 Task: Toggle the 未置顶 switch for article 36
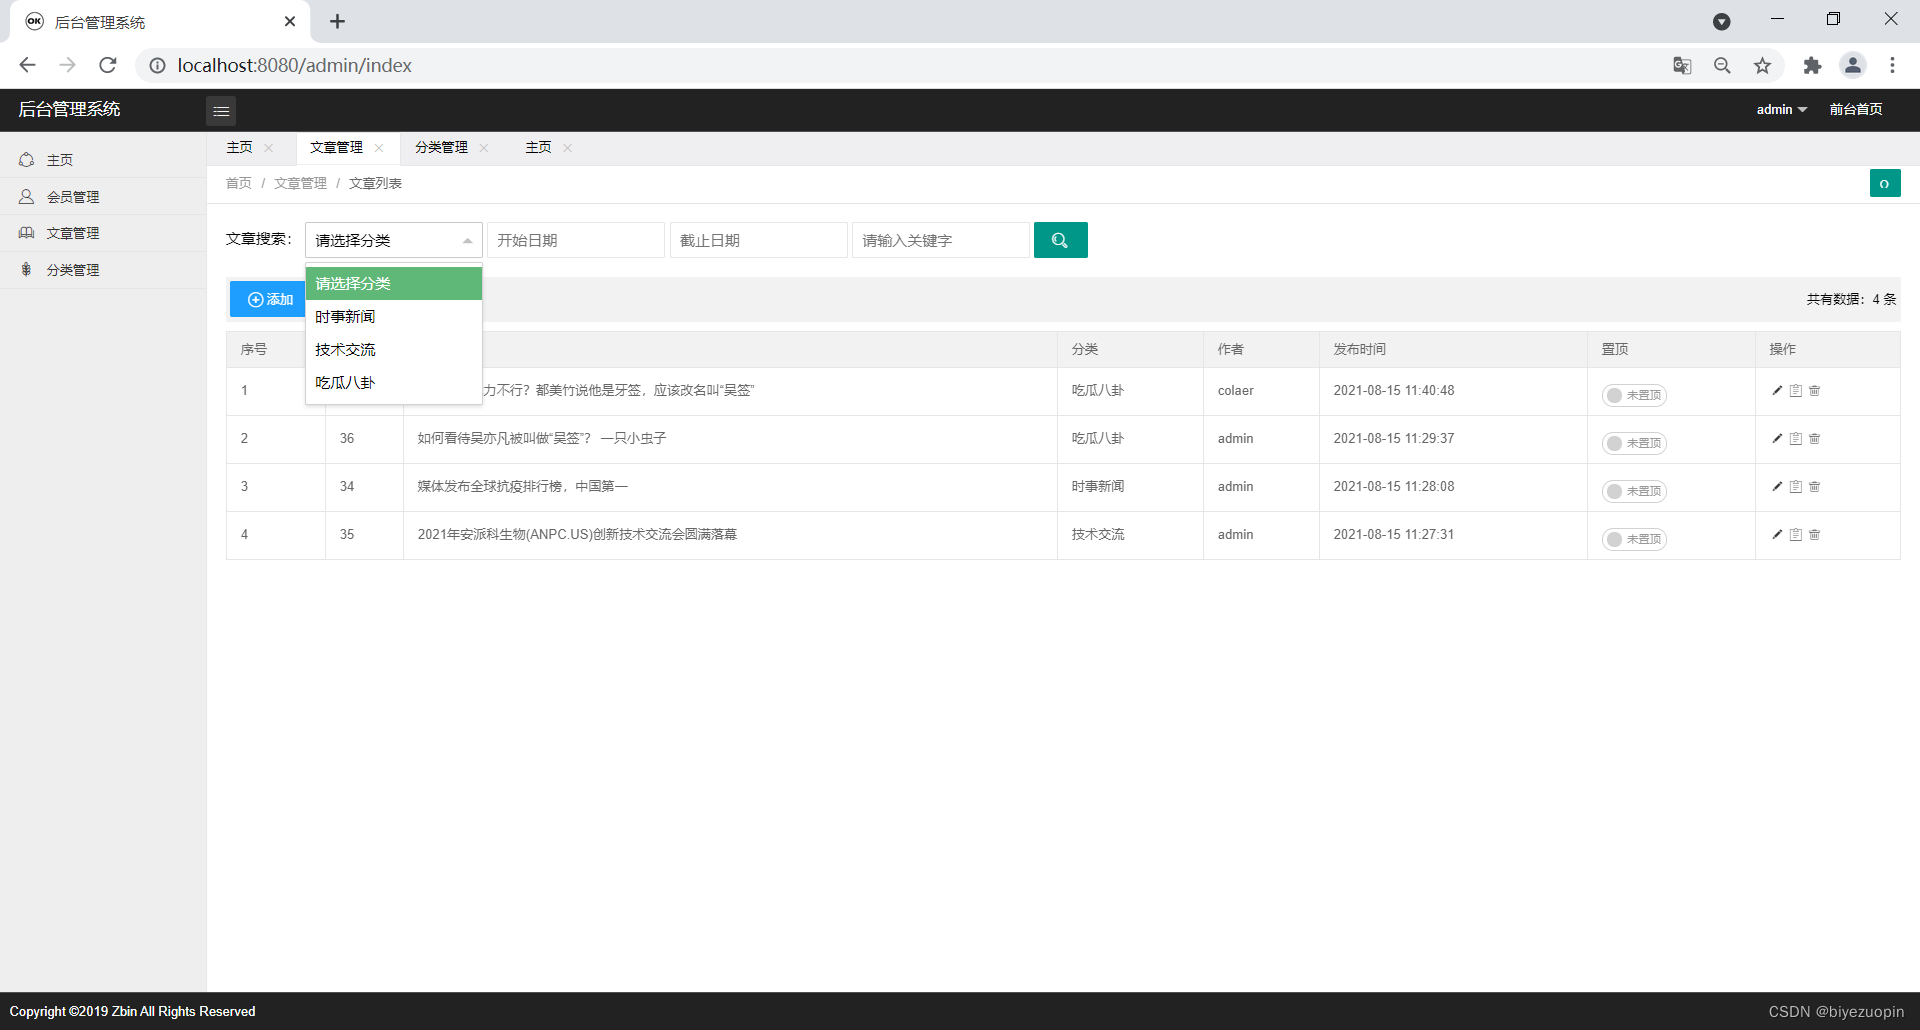tap(1634, 443)
